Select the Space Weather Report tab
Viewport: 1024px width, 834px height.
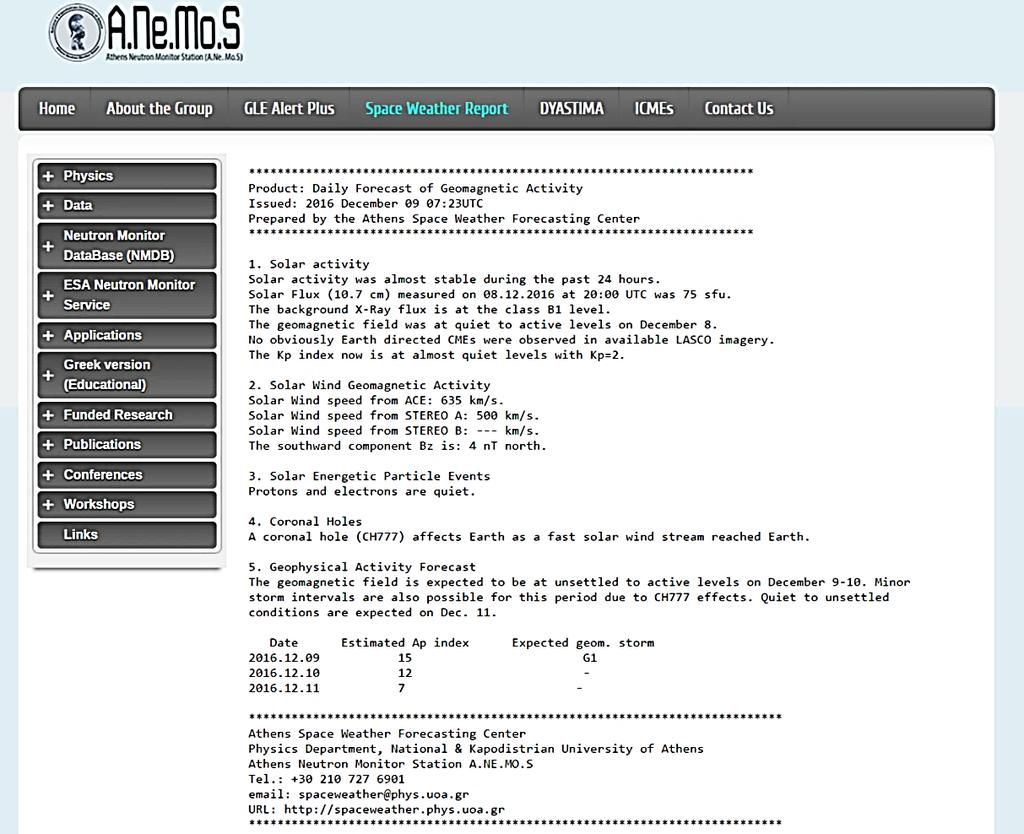[436, 108]
